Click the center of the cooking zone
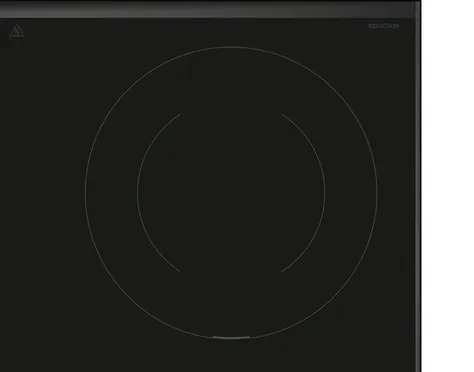This screenshot has height=372, width=474. [x=231, y=193]
